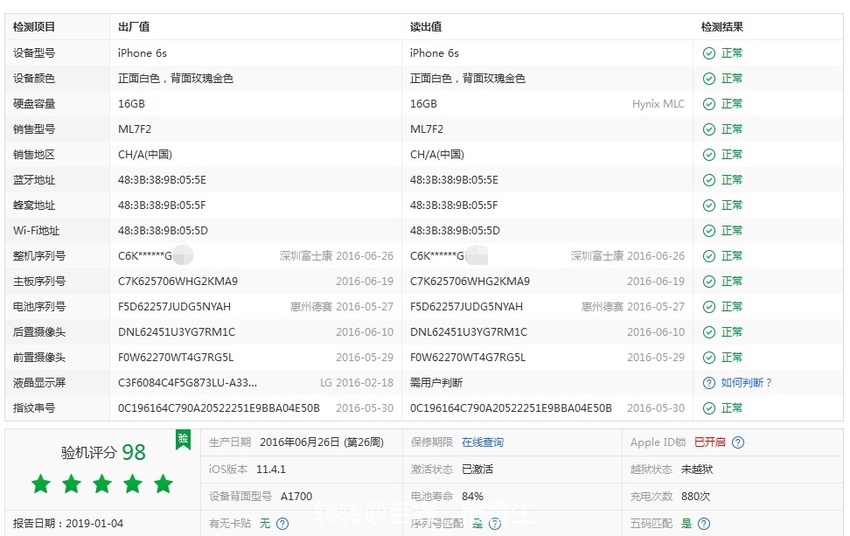850x536 pixels.
Task: Click the five-star rating under 验机评分
Action: 102,484
